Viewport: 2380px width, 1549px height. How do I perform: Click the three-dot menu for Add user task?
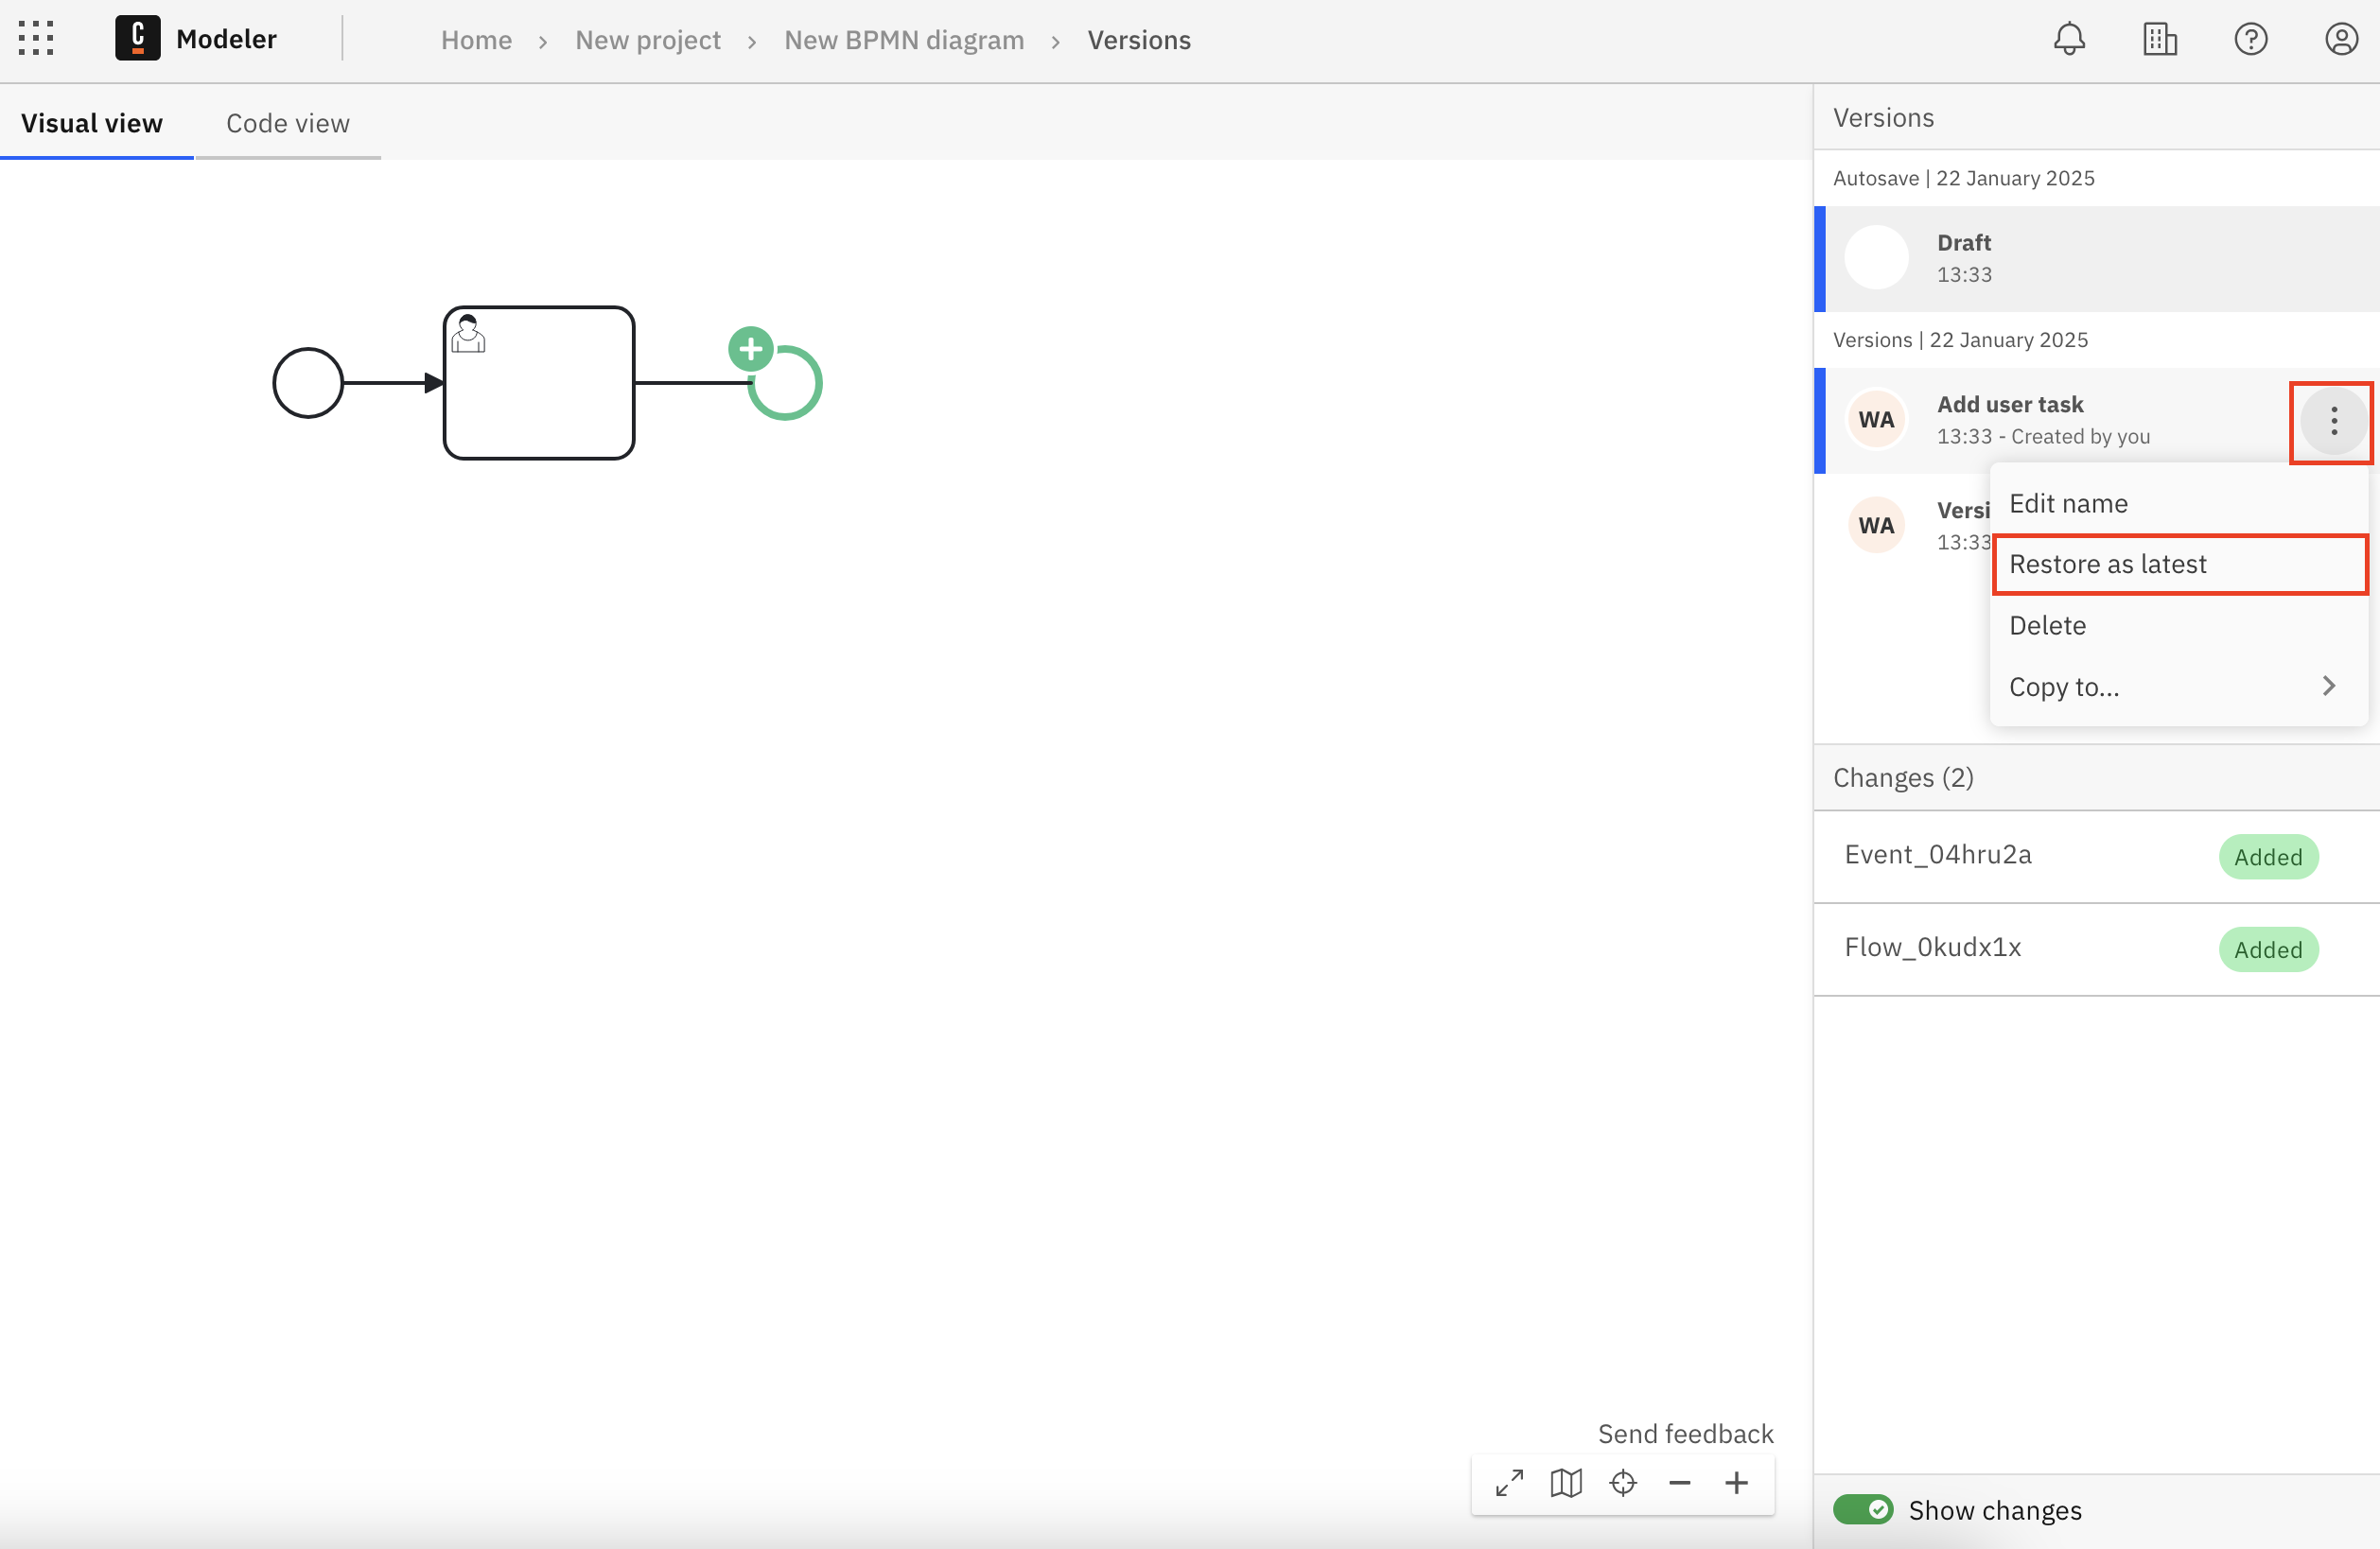(x=2333, y=421)
